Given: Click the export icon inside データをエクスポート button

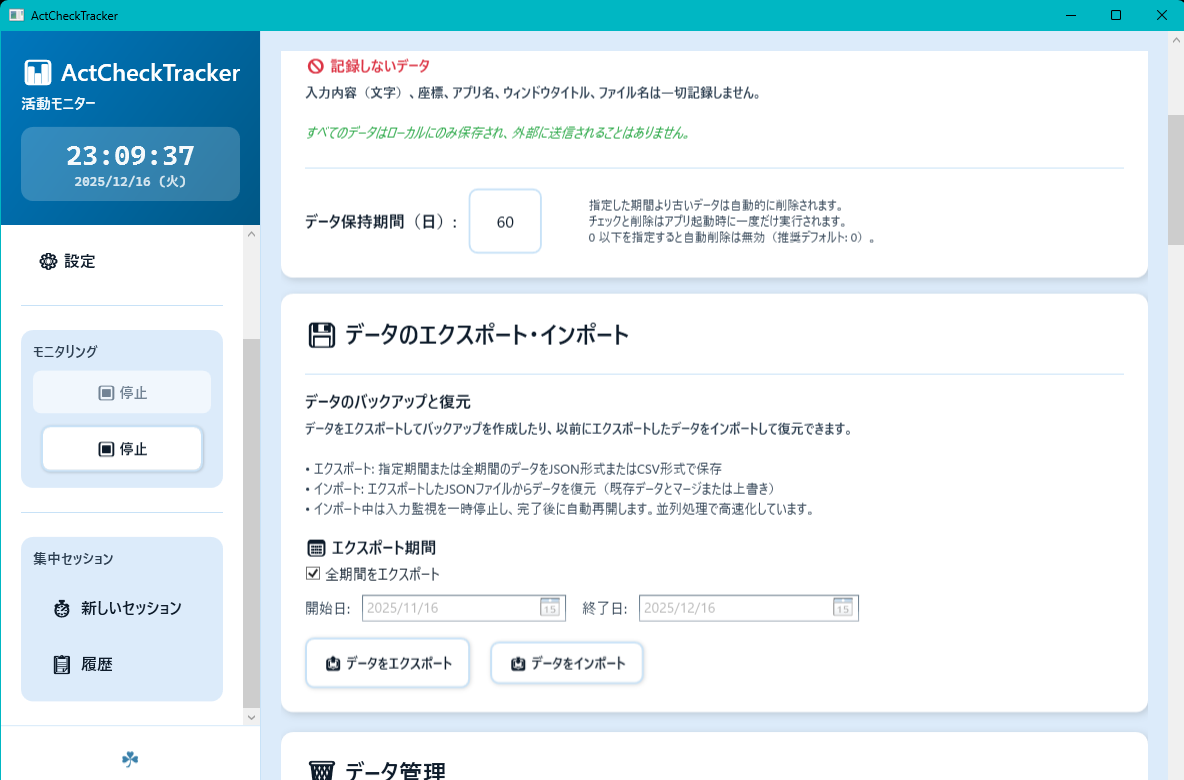Looking at the screenshot, I should pyautogui.click(x=333, y=662).
